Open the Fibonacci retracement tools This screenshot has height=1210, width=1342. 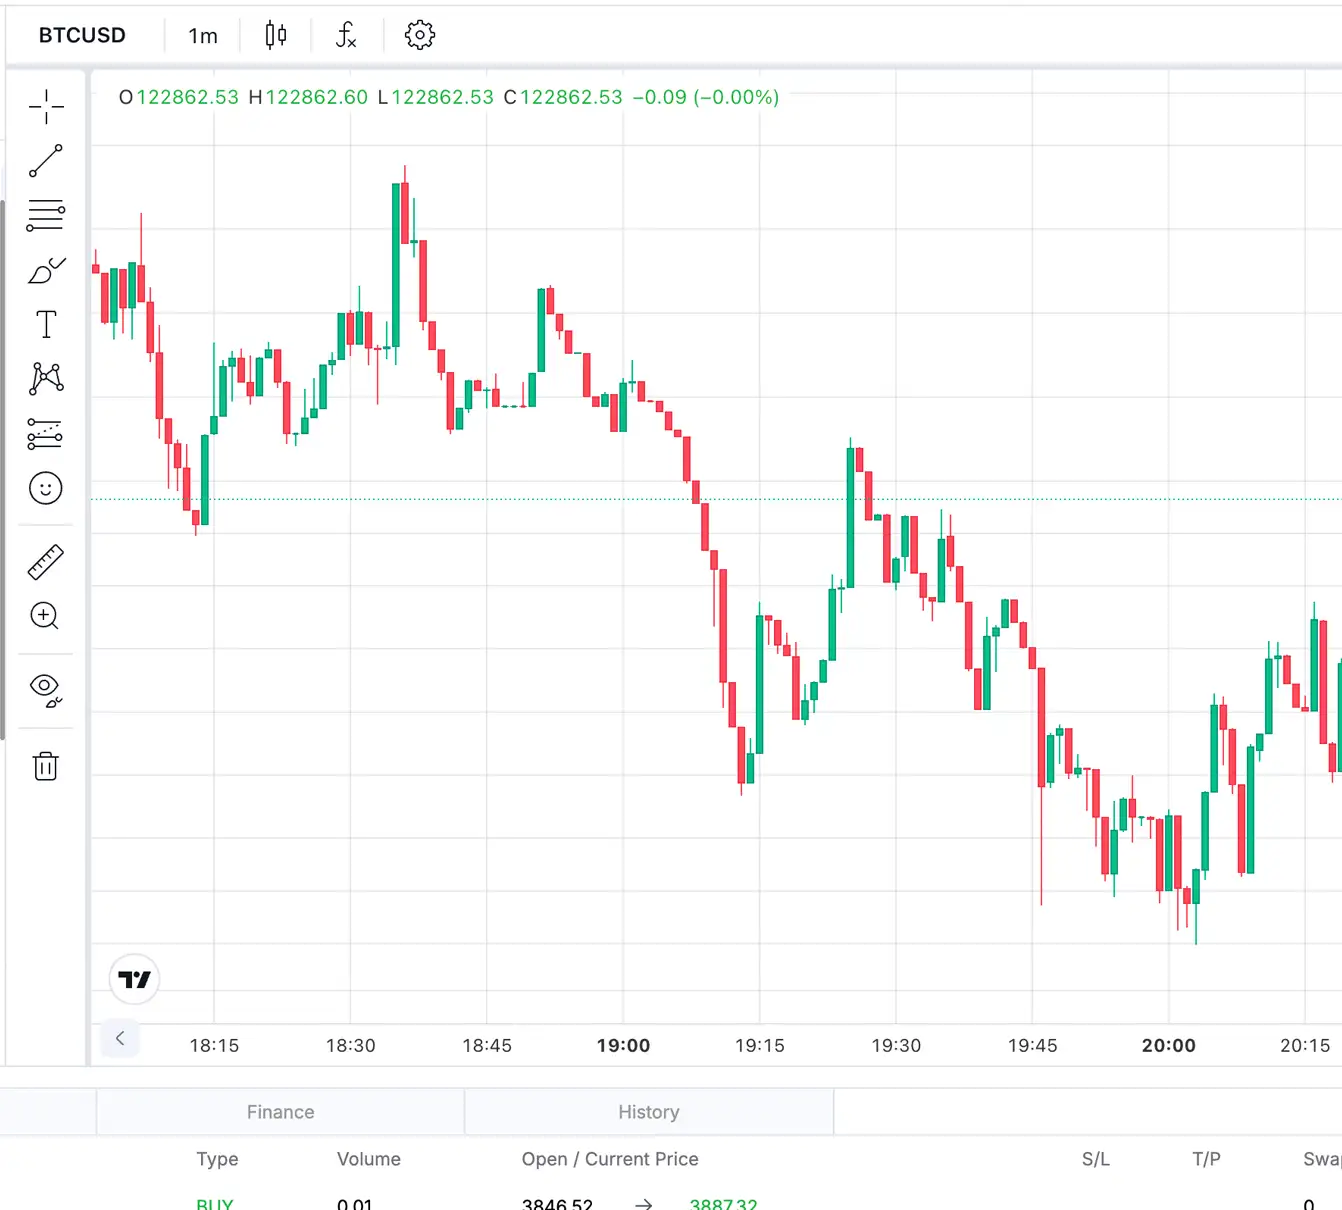(46, 215)
